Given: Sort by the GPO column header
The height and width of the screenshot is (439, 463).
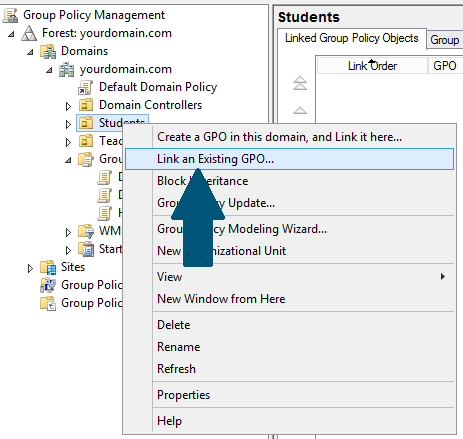Looking at the screenshot, I should [x=445, y=66].
